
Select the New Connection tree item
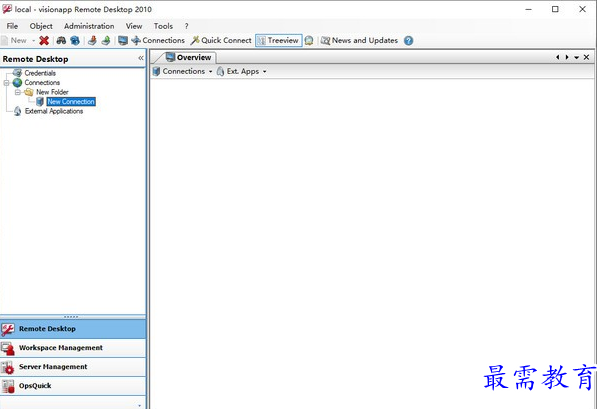click(x=71, y=101)
